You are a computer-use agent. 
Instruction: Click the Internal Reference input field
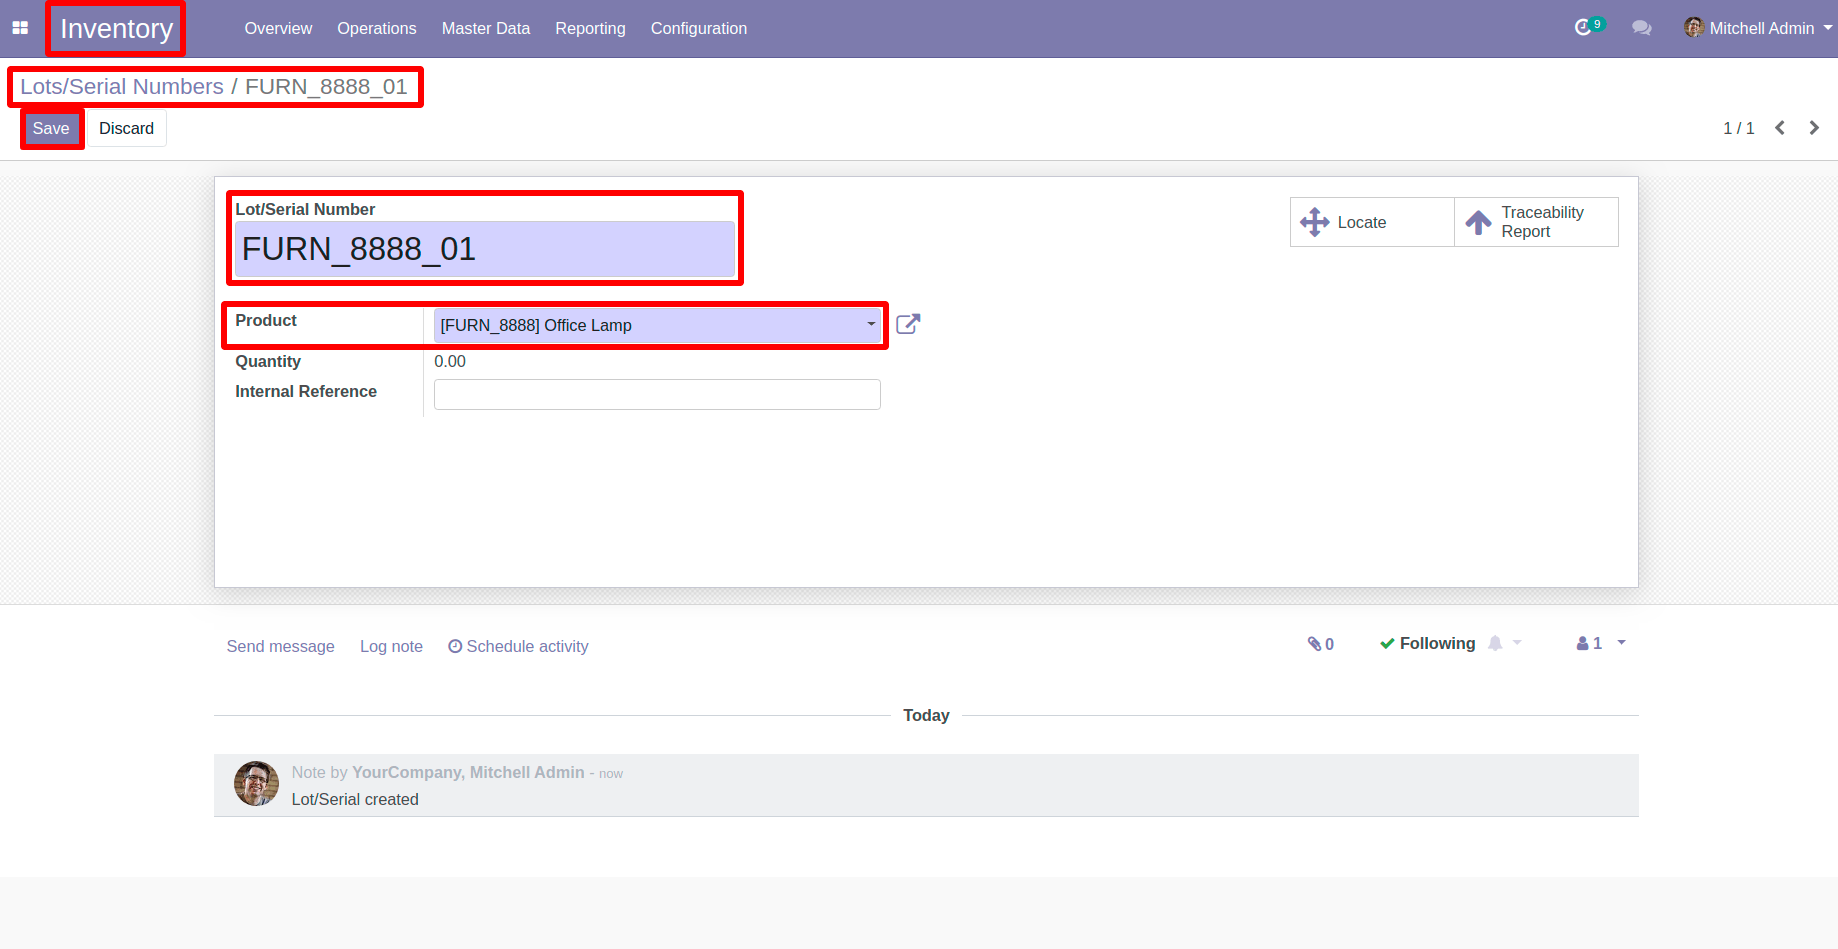657,394
